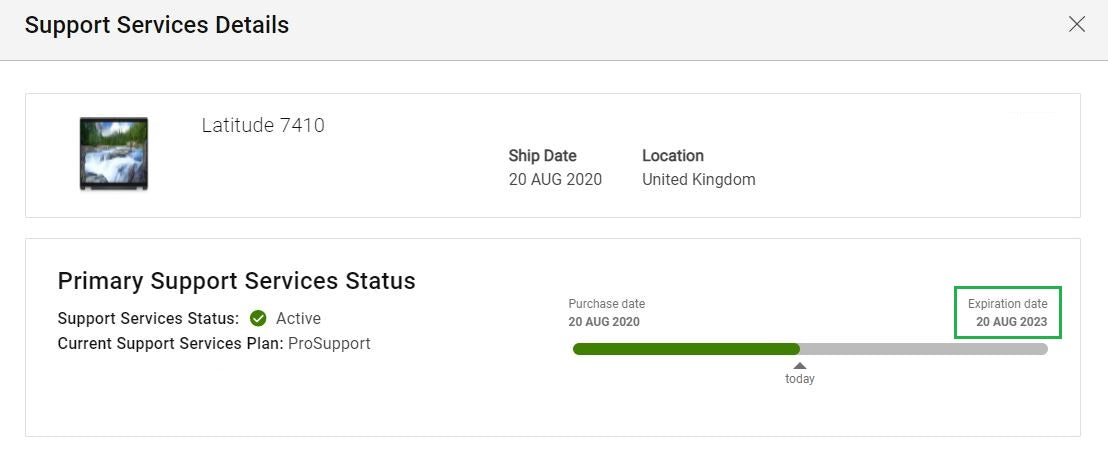Close the Support Services Details dialog
The height and width of the screenshot is (455, 1108).
click(1076, 25)
